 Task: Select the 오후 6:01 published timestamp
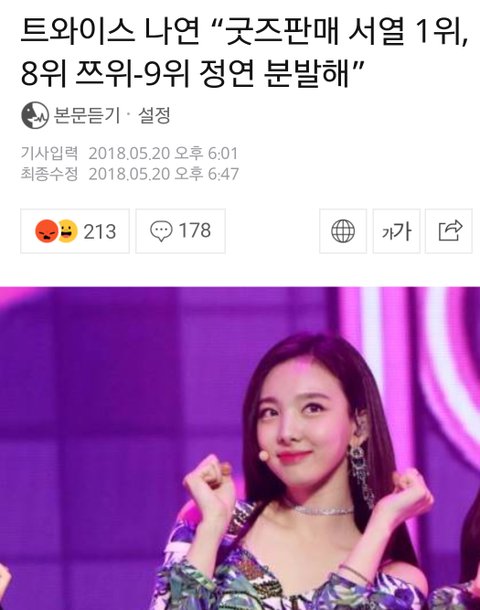pos(206,153)
